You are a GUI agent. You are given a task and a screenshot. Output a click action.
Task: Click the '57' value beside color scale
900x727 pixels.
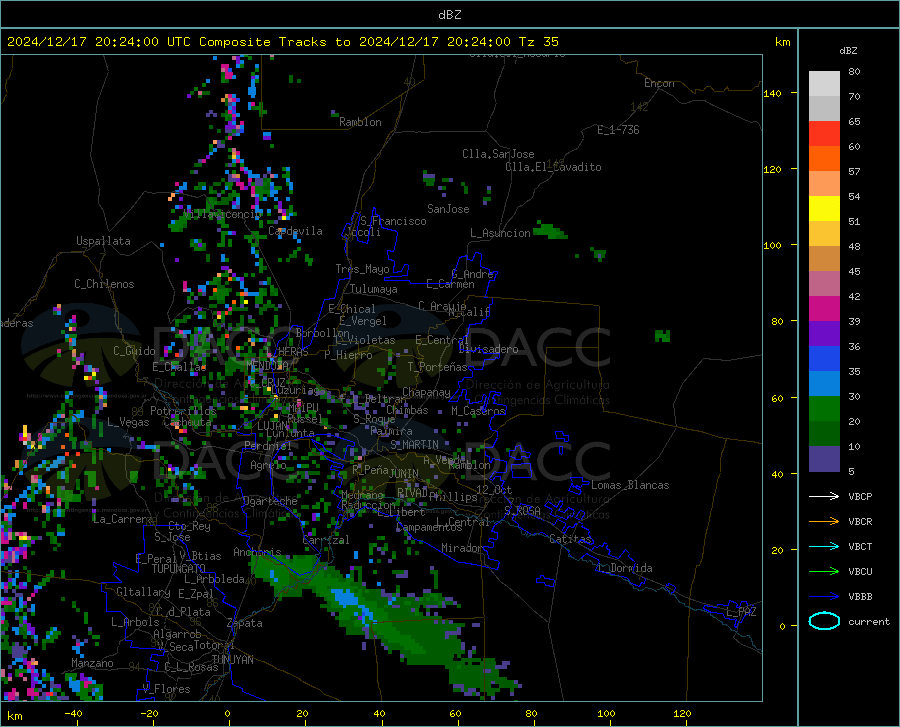coord(854,172)
